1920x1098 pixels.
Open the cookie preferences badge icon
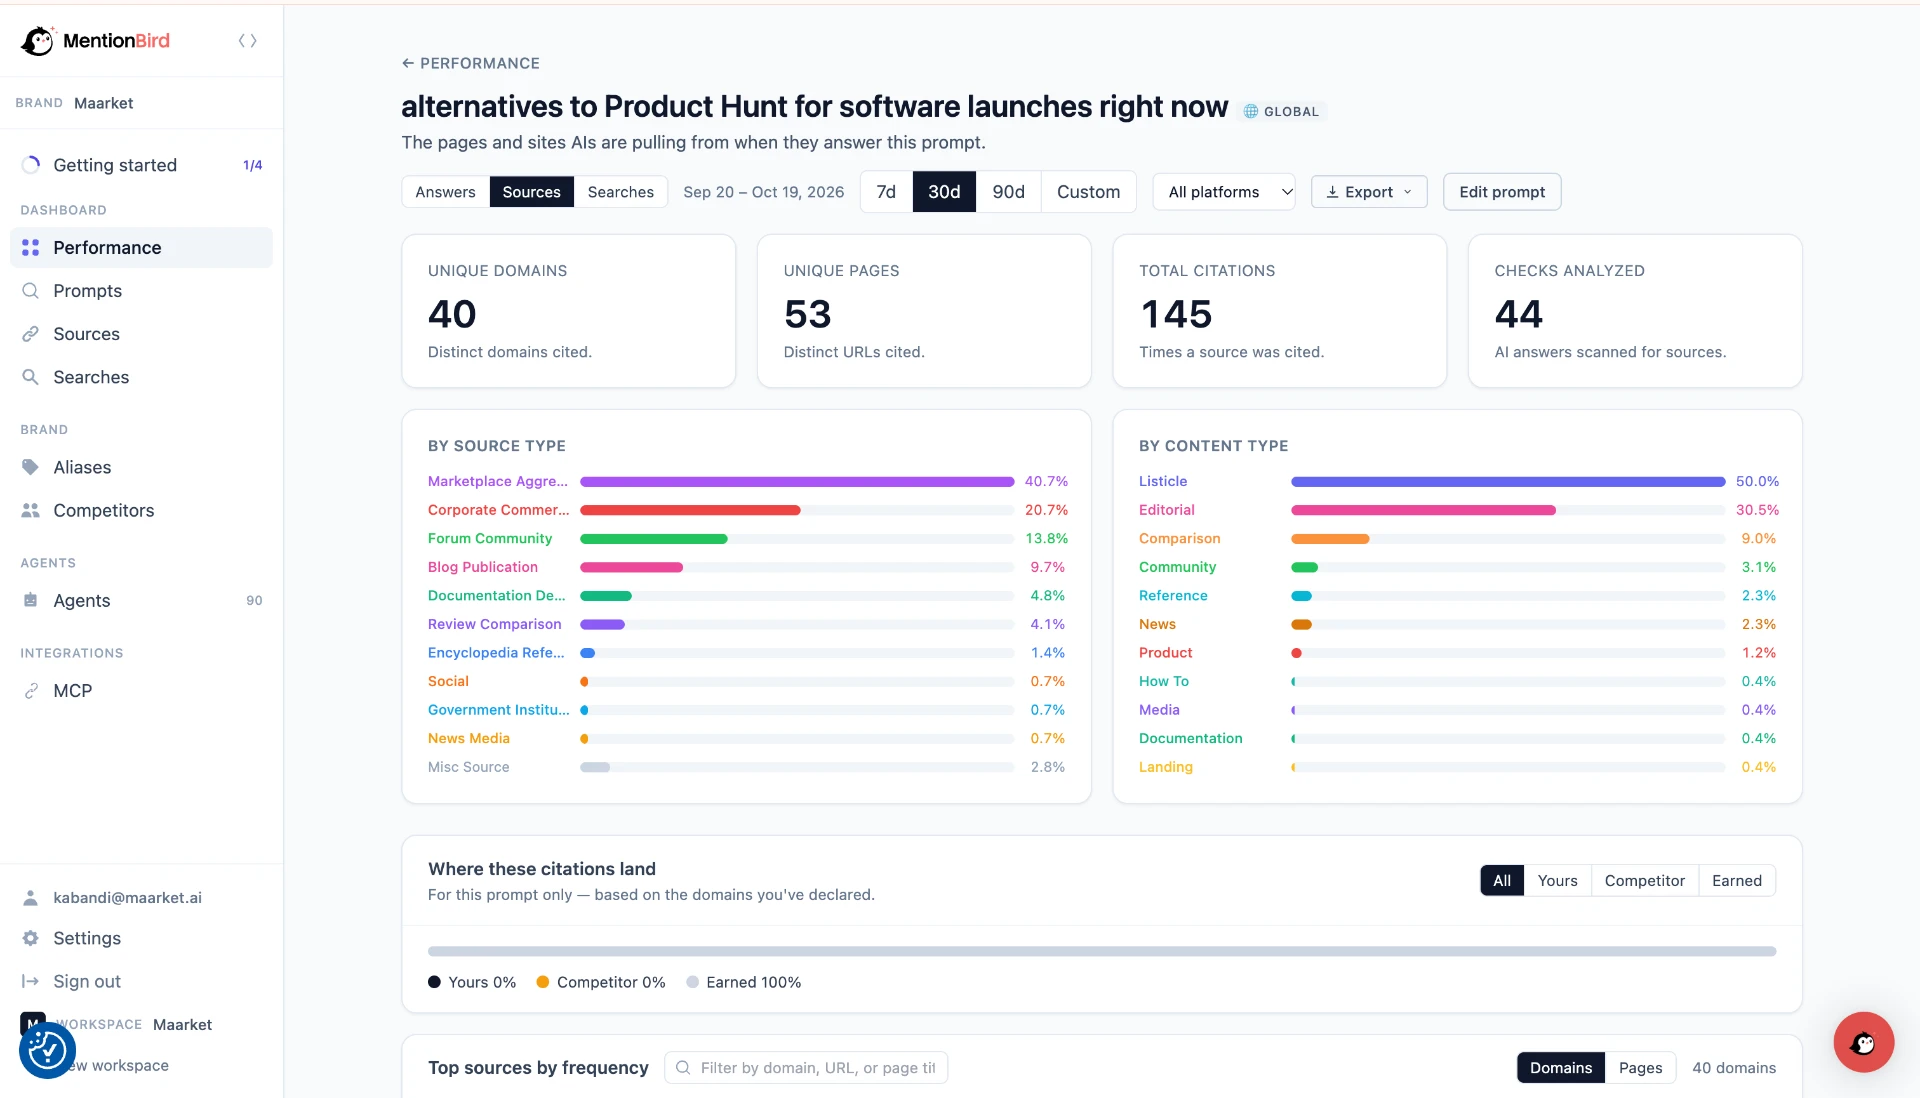47,1050
